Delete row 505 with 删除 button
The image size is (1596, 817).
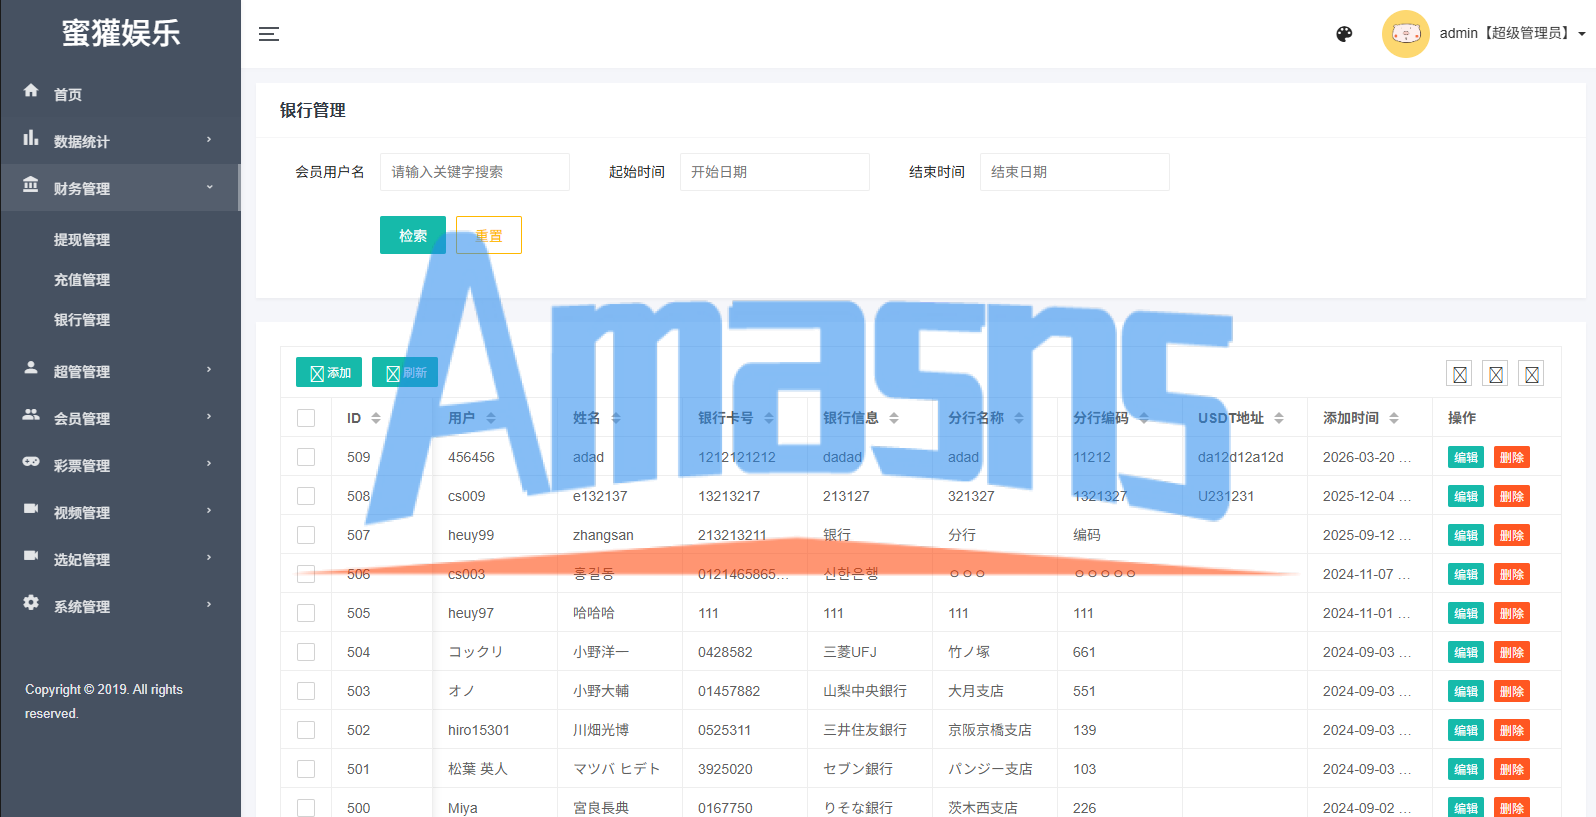[x=1512, y=613]
